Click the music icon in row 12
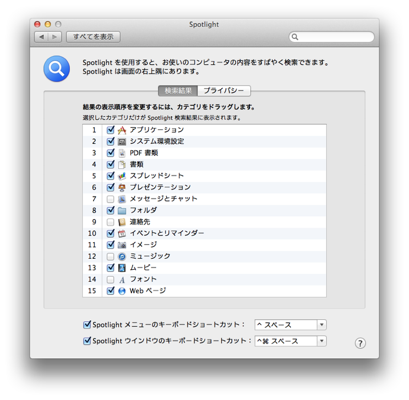 122,257
